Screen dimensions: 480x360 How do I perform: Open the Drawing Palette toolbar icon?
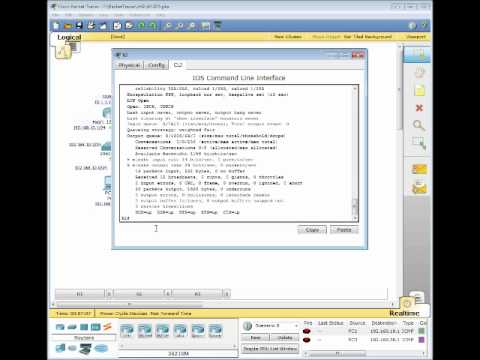click(x=206, y=25)
